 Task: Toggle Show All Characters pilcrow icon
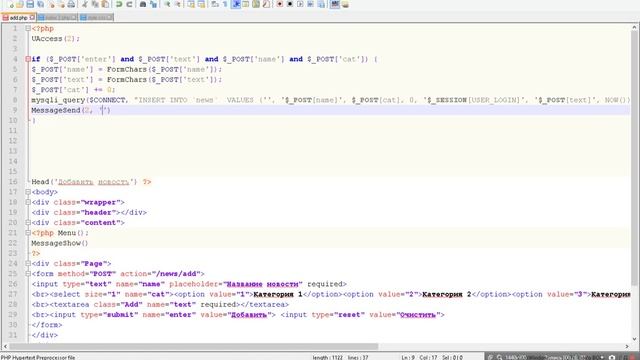coord(225,4)
